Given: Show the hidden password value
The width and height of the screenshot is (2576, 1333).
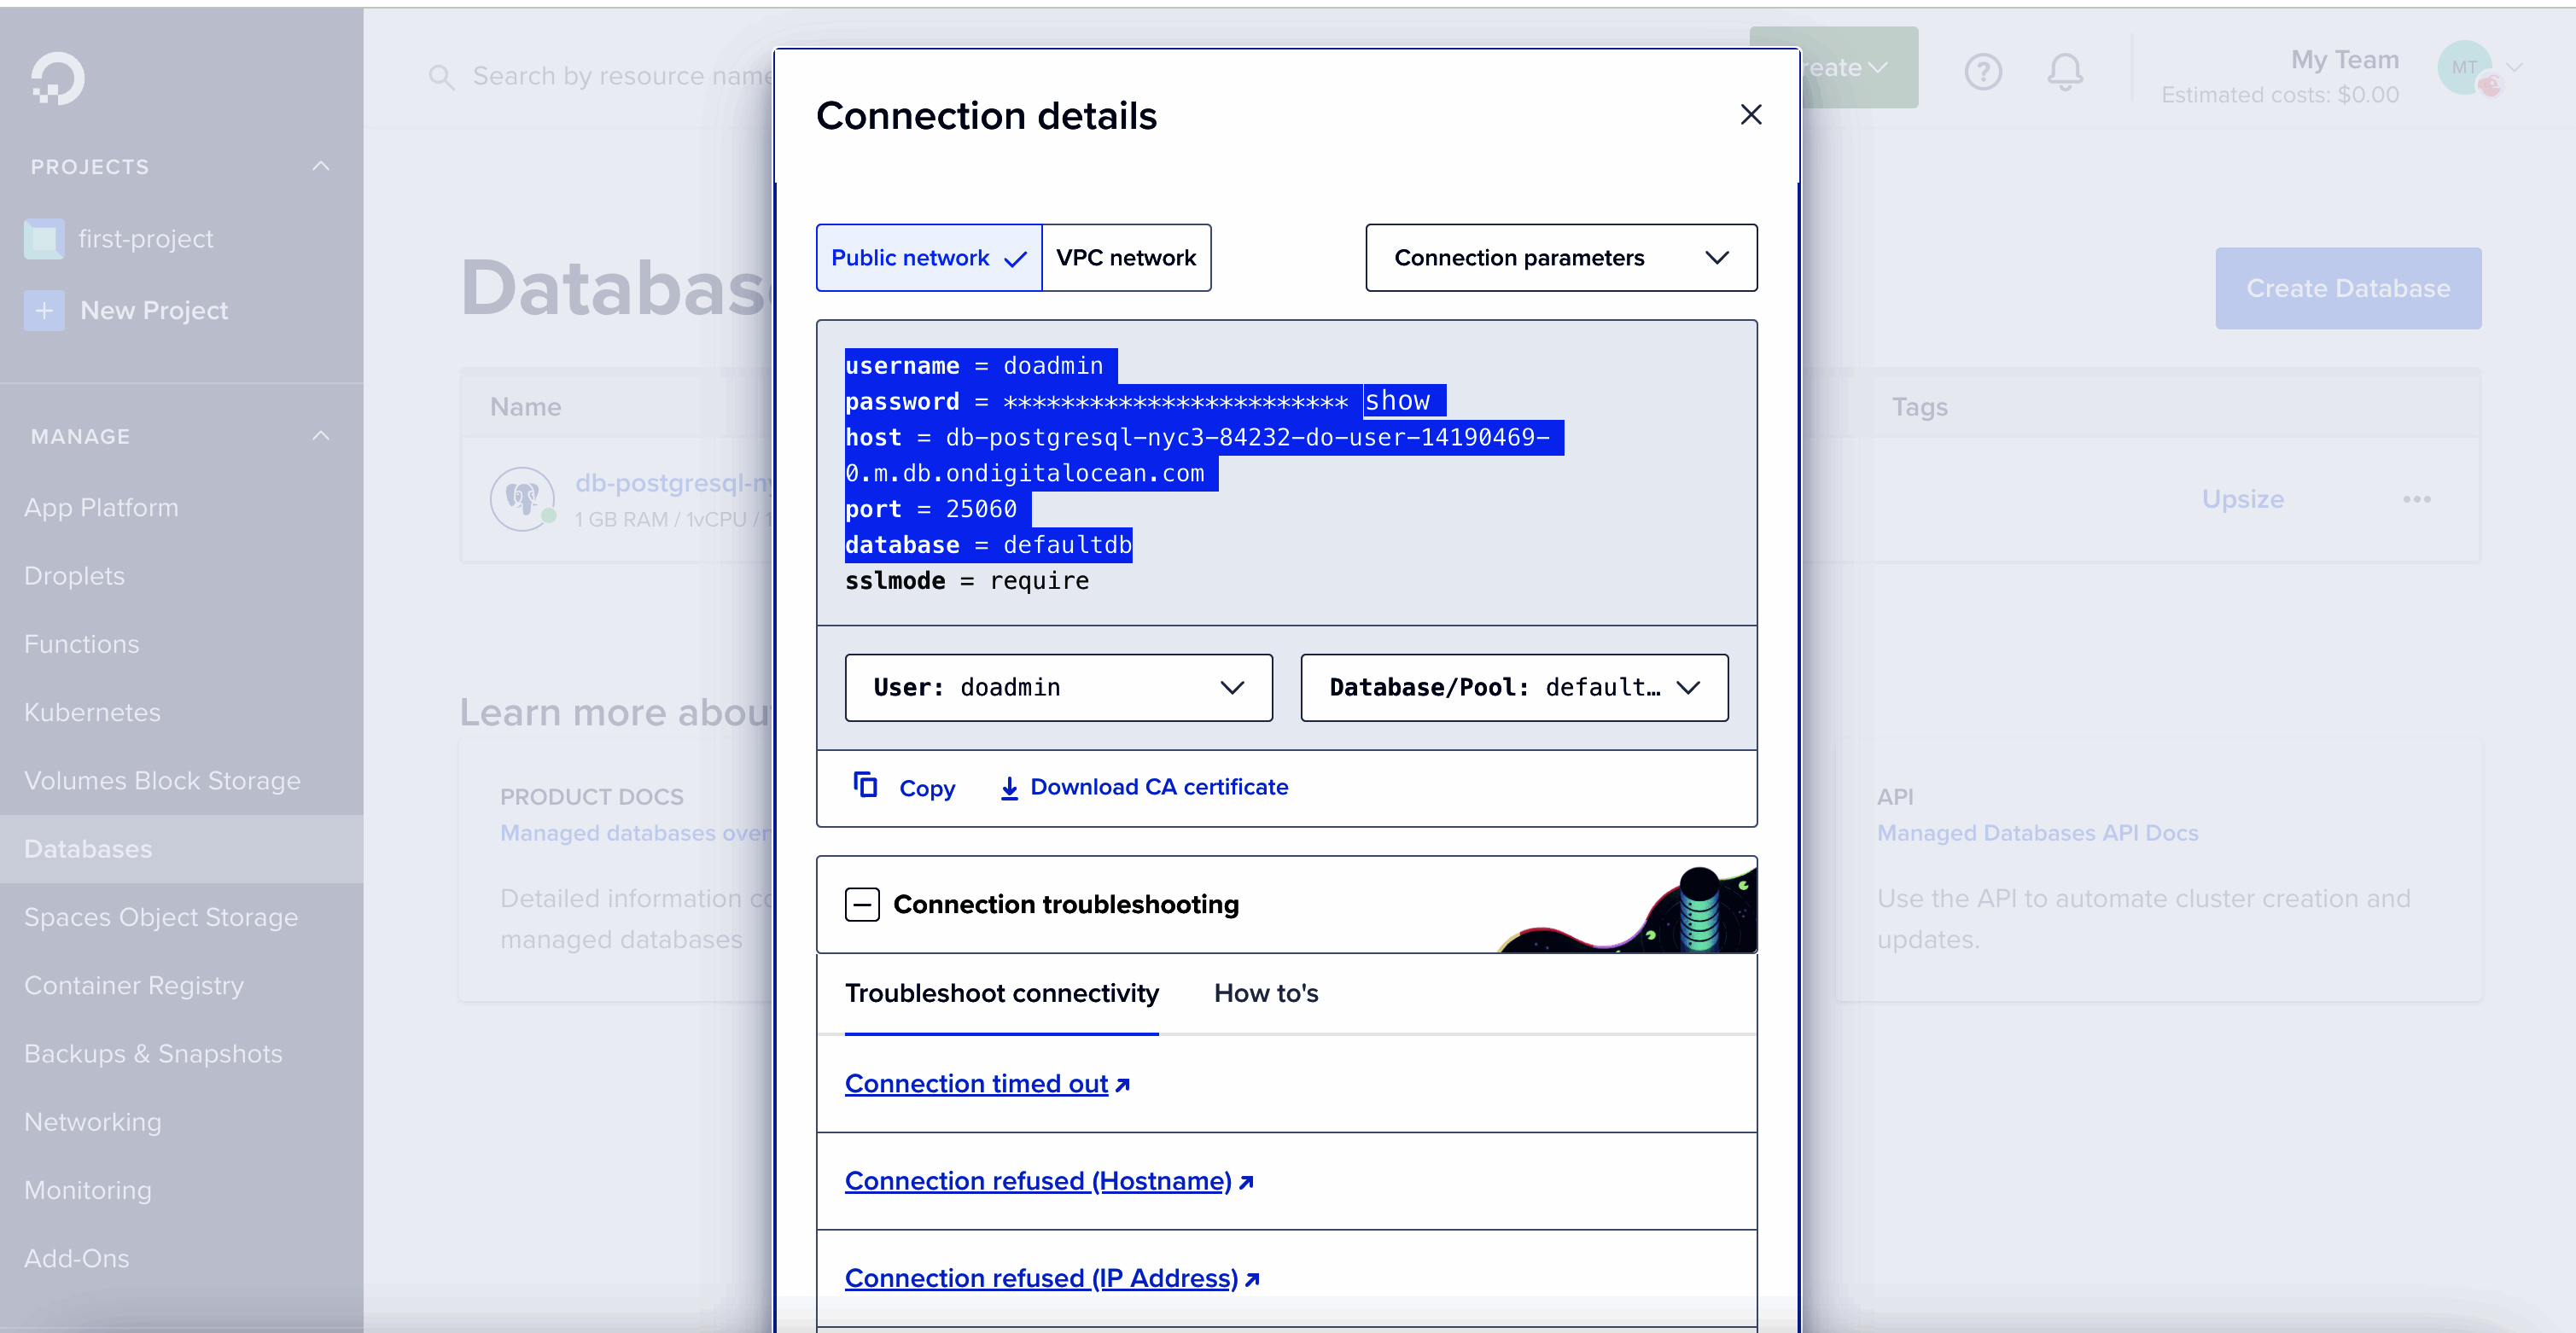Looking at the screenshot, I should [1397, 401].
